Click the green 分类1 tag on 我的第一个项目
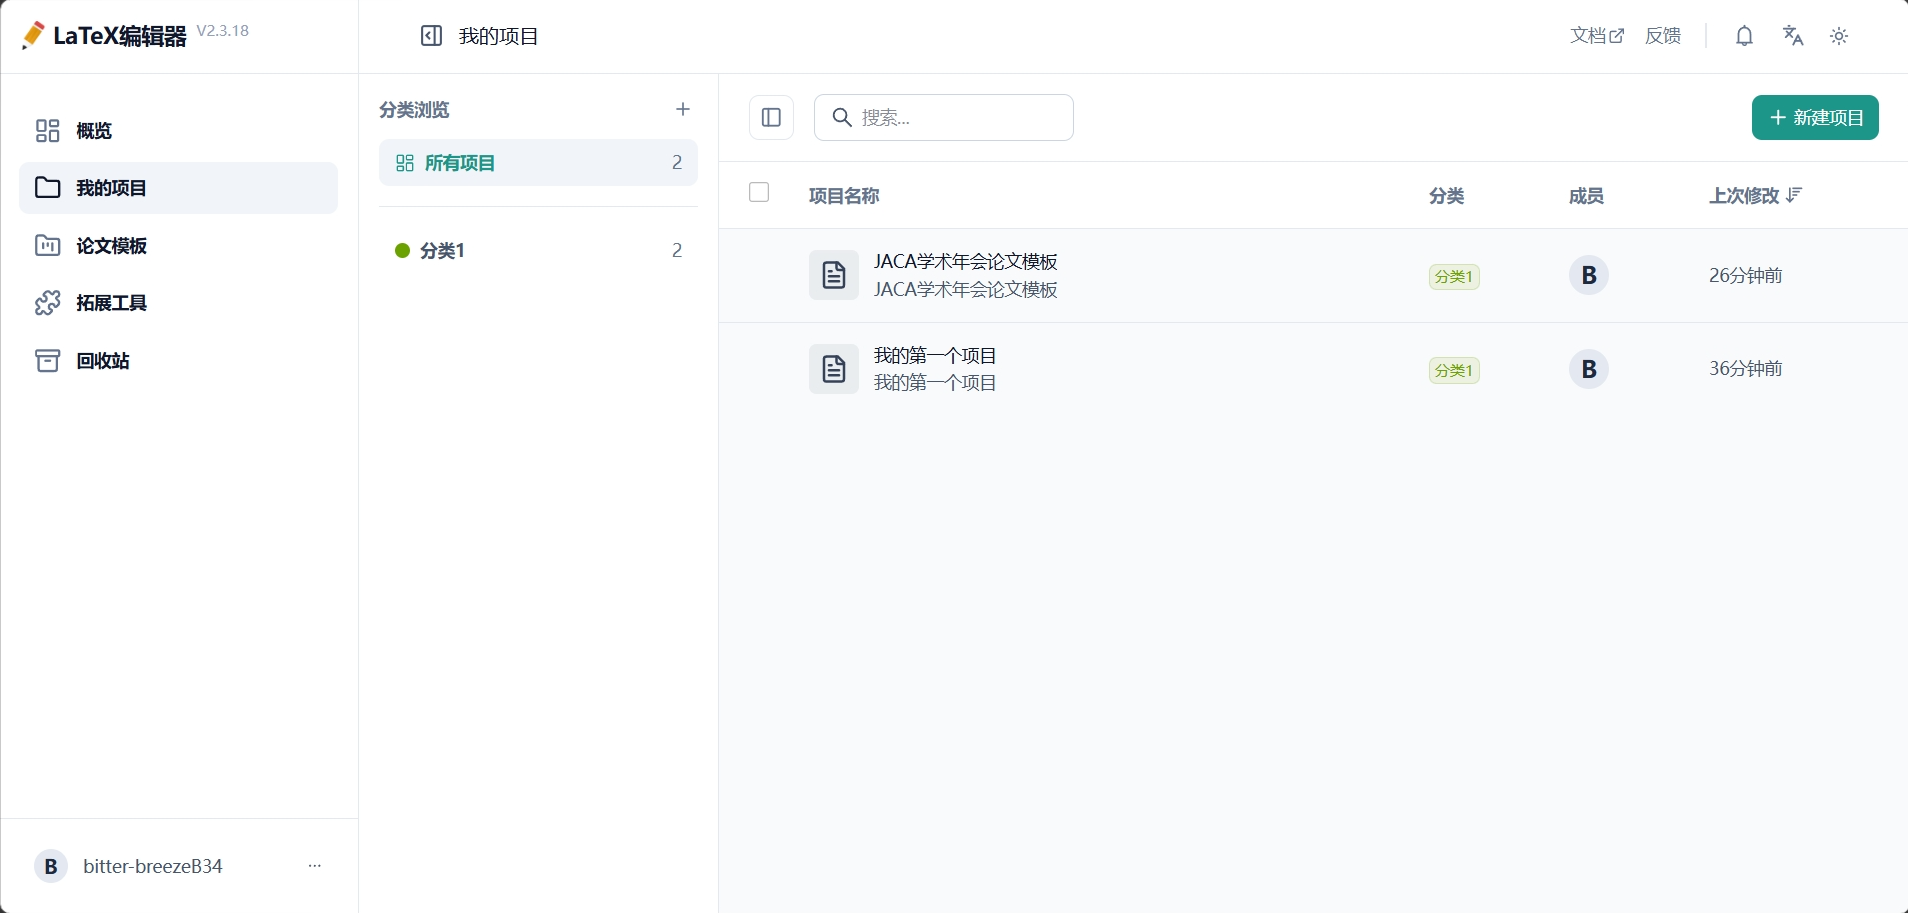 (1454, 371)
